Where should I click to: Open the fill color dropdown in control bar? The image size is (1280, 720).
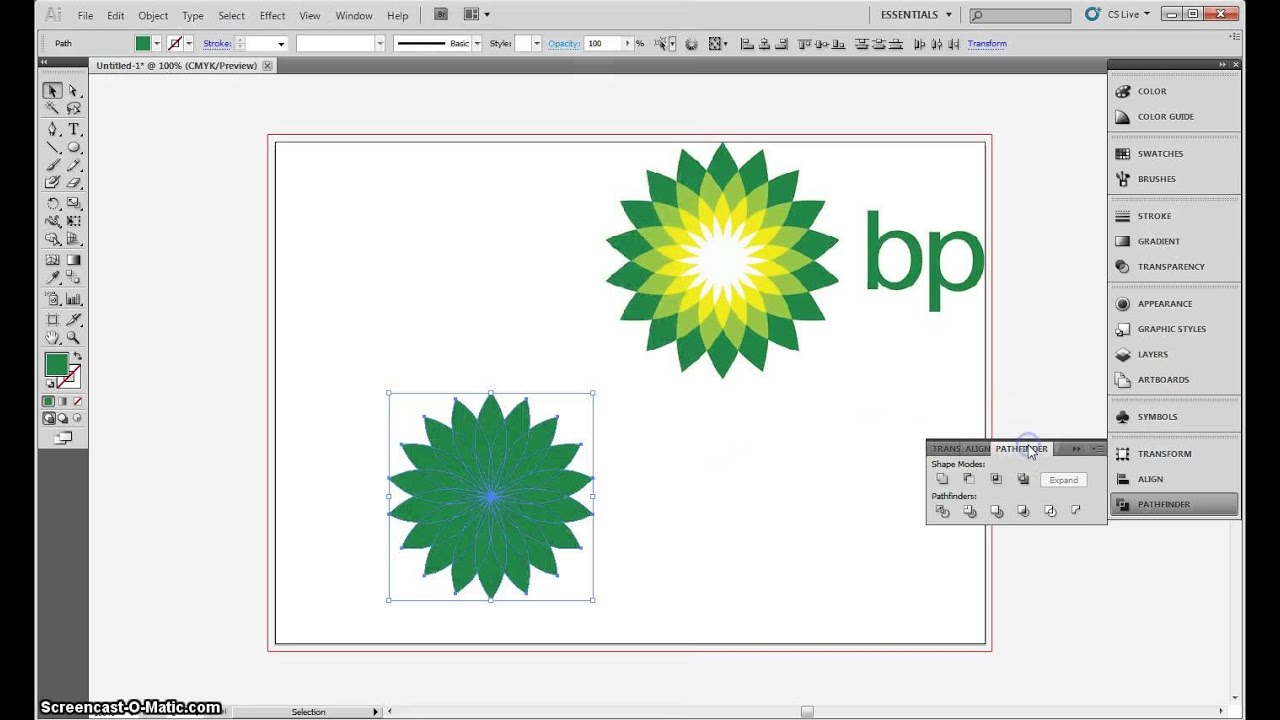click(x=157, y=44)
